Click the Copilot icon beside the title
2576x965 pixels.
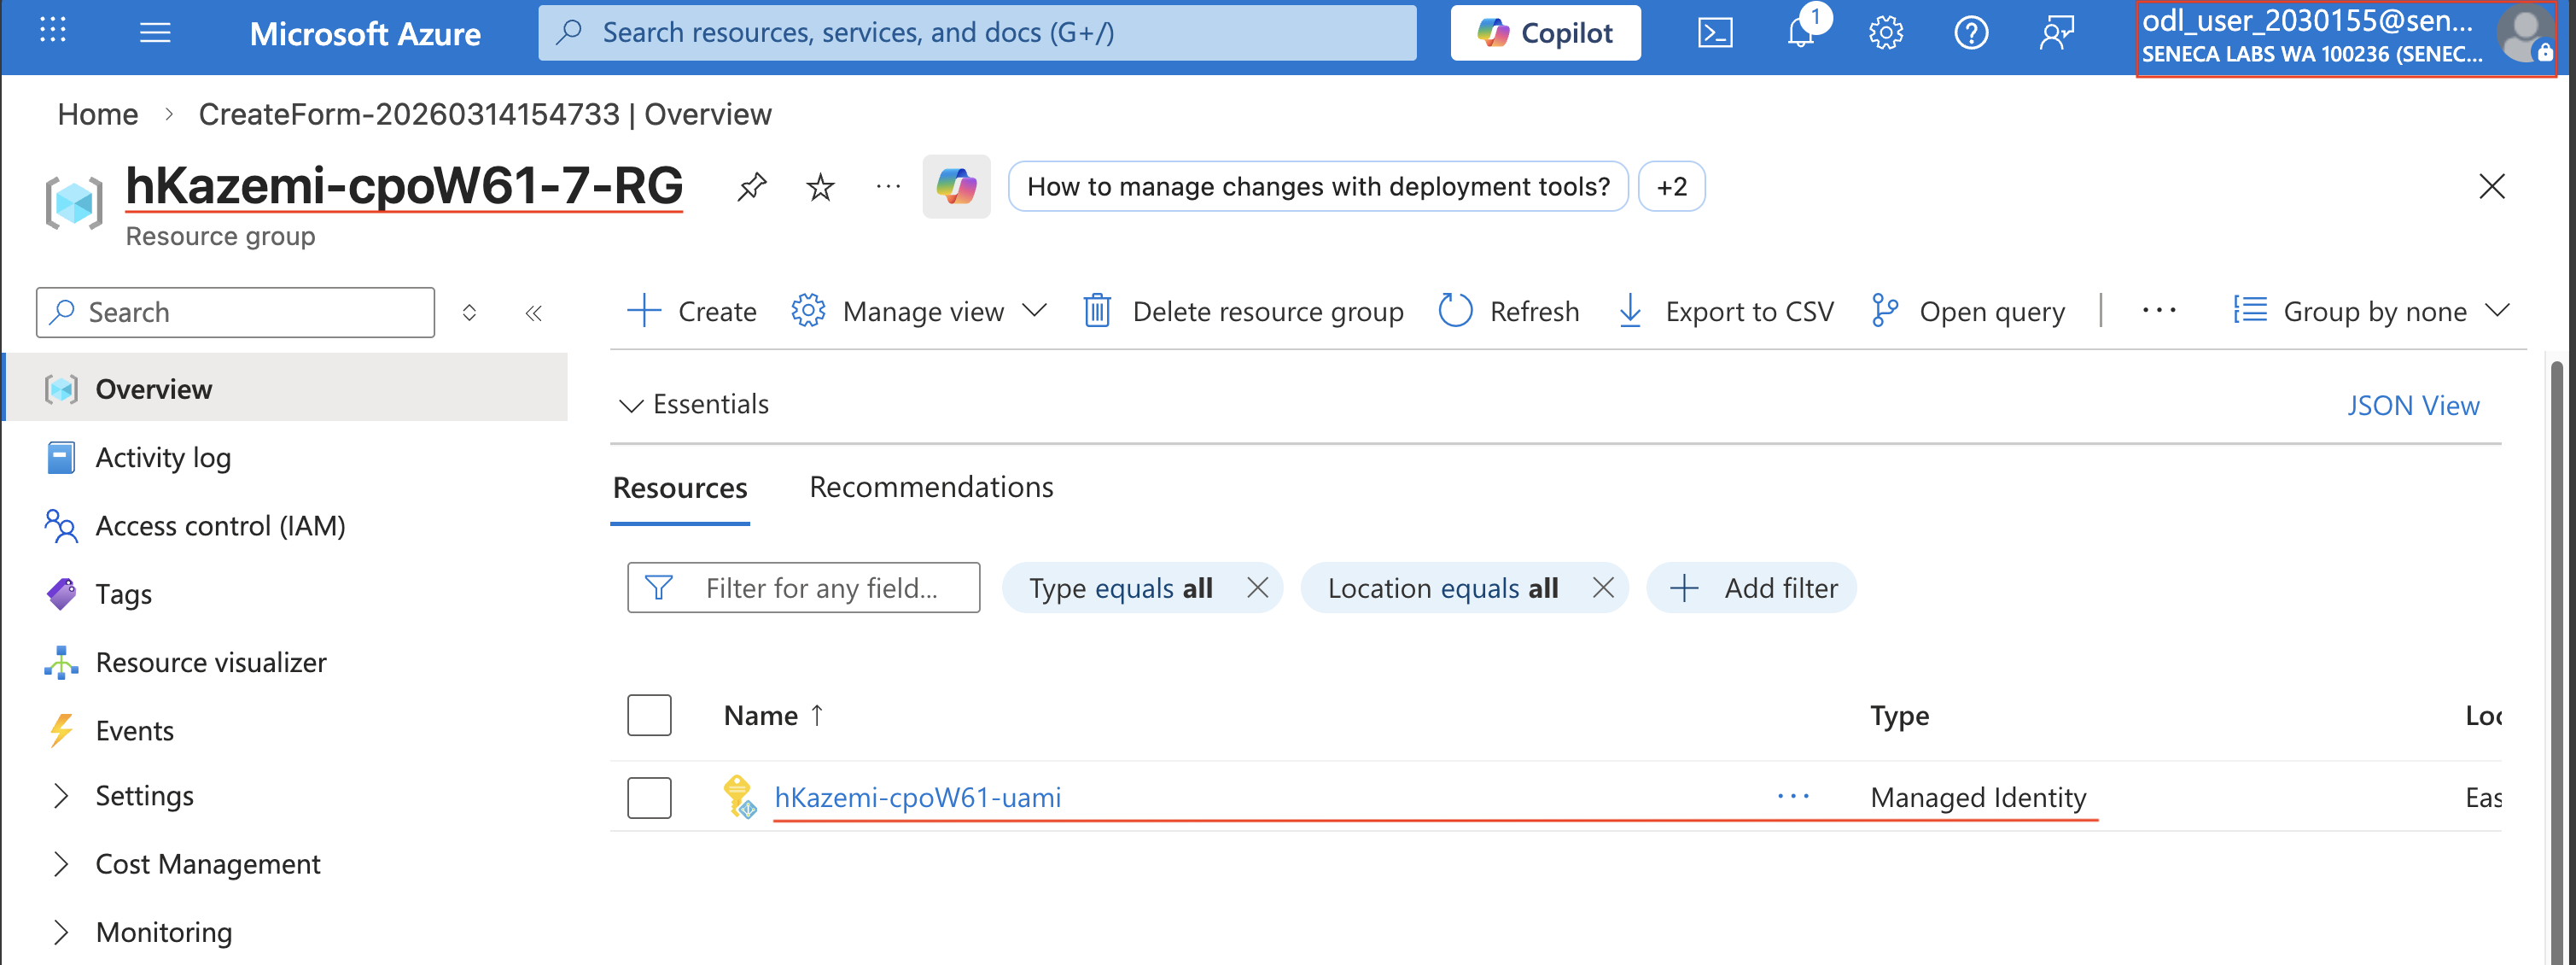pyautogui.click(x=956, y=186)
